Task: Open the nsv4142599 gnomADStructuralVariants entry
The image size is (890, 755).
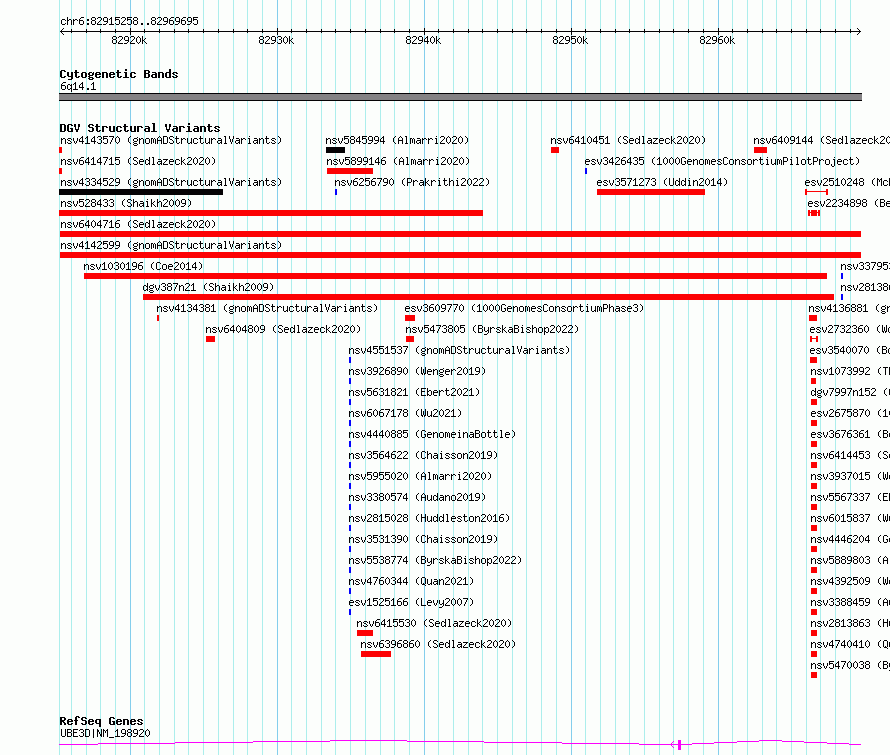Action: 171,245
